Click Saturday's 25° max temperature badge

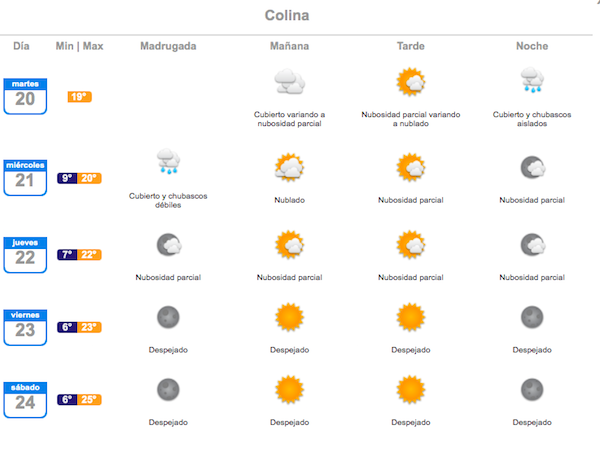click(90, 400)
